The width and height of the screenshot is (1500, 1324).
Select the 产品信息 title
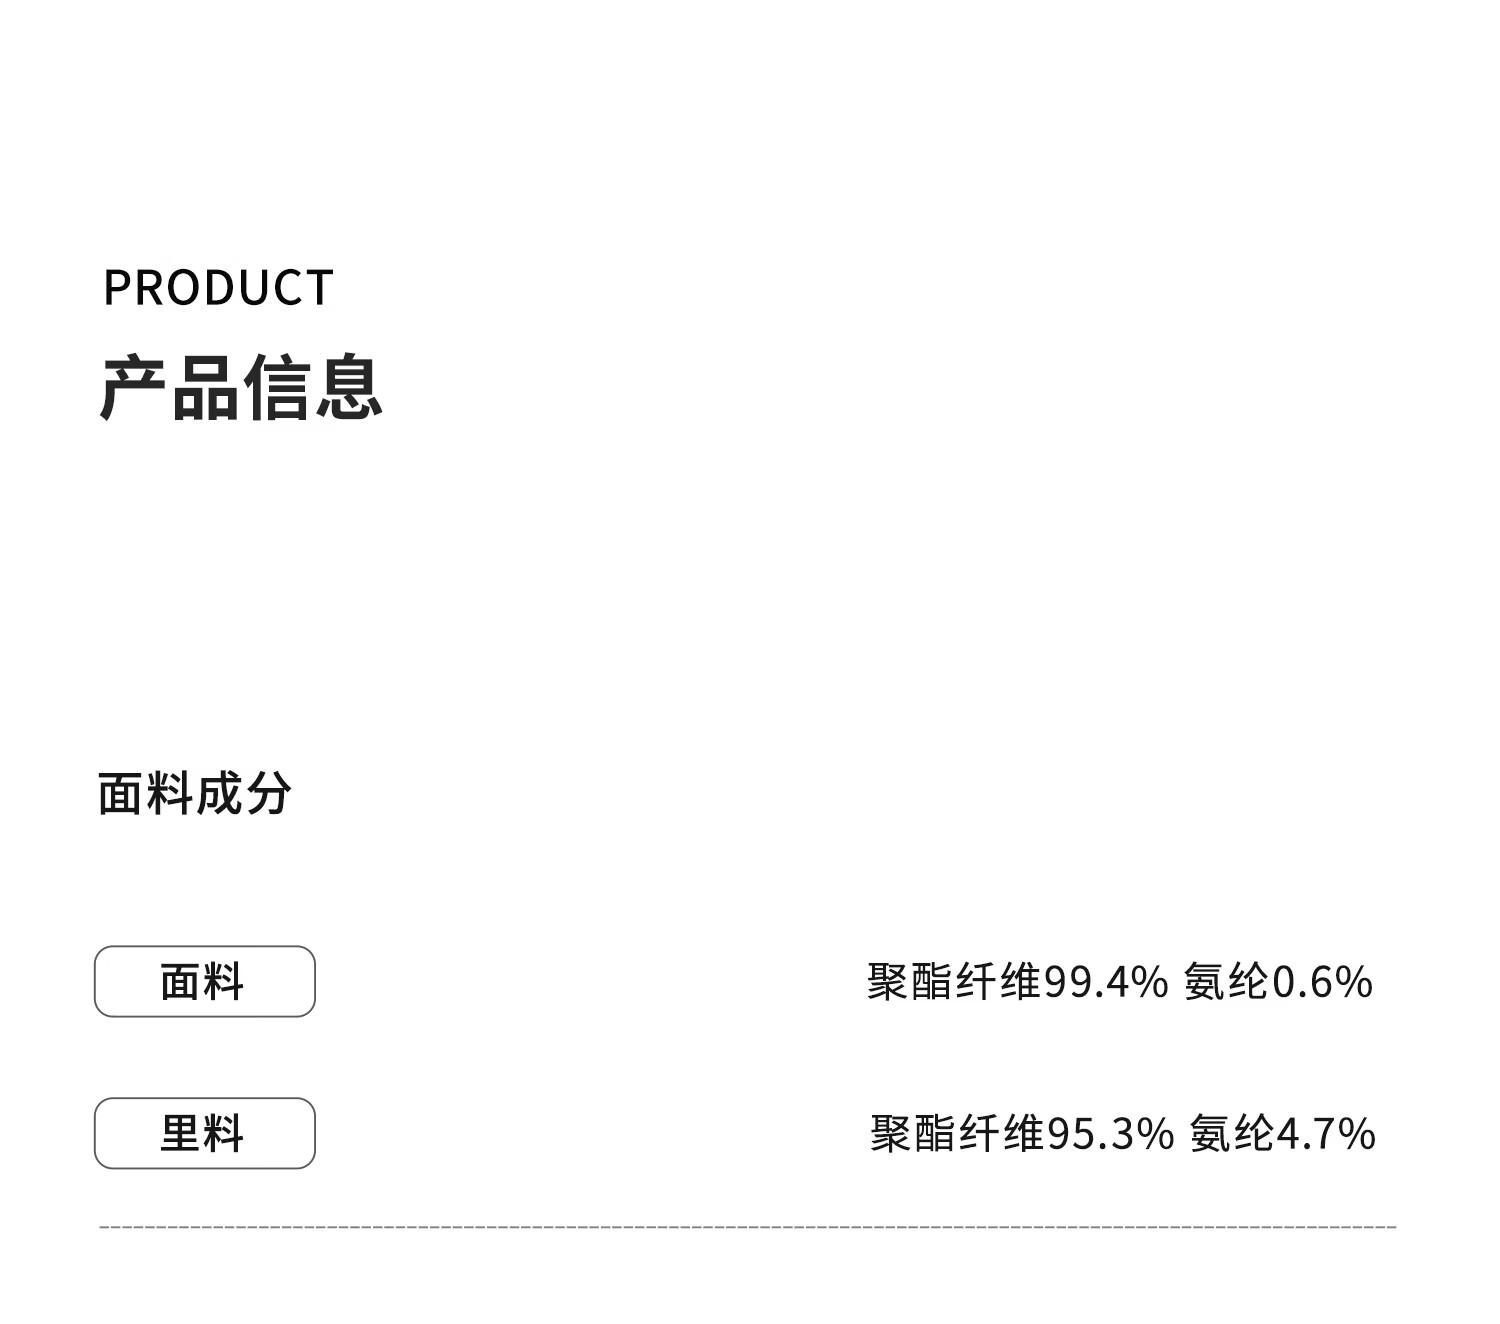tap(241, 387)
